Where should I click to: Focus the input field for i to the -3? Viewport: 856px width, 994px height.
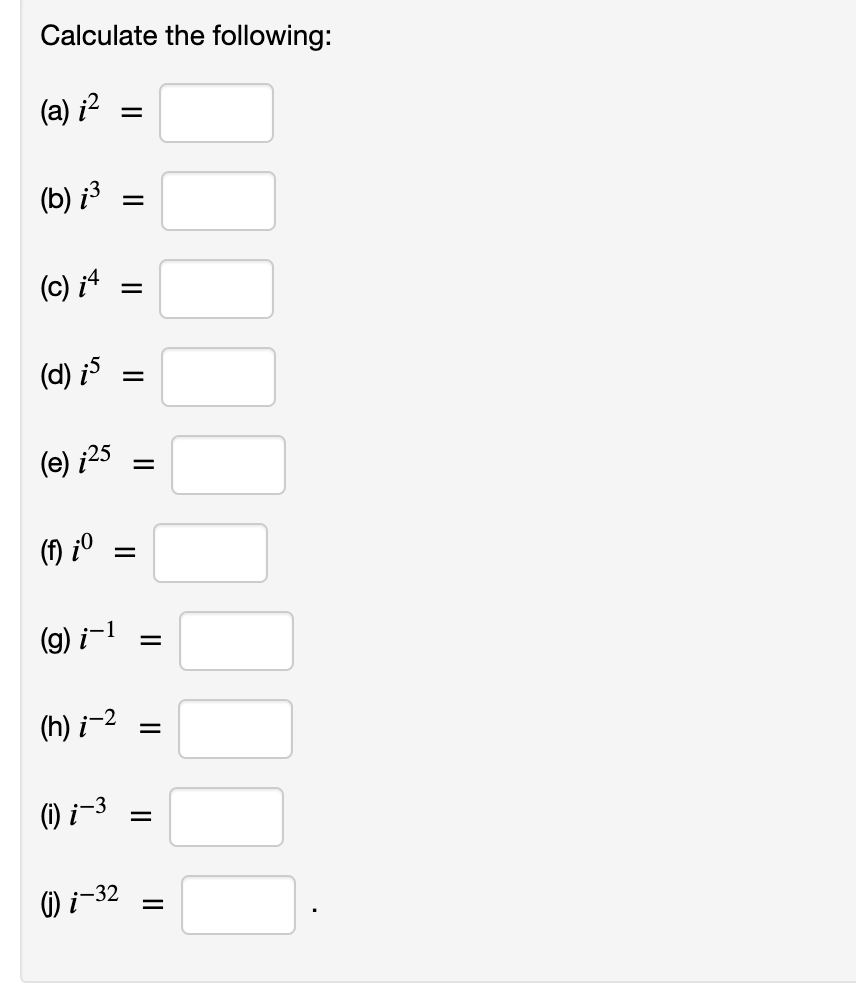coord(226,817)
